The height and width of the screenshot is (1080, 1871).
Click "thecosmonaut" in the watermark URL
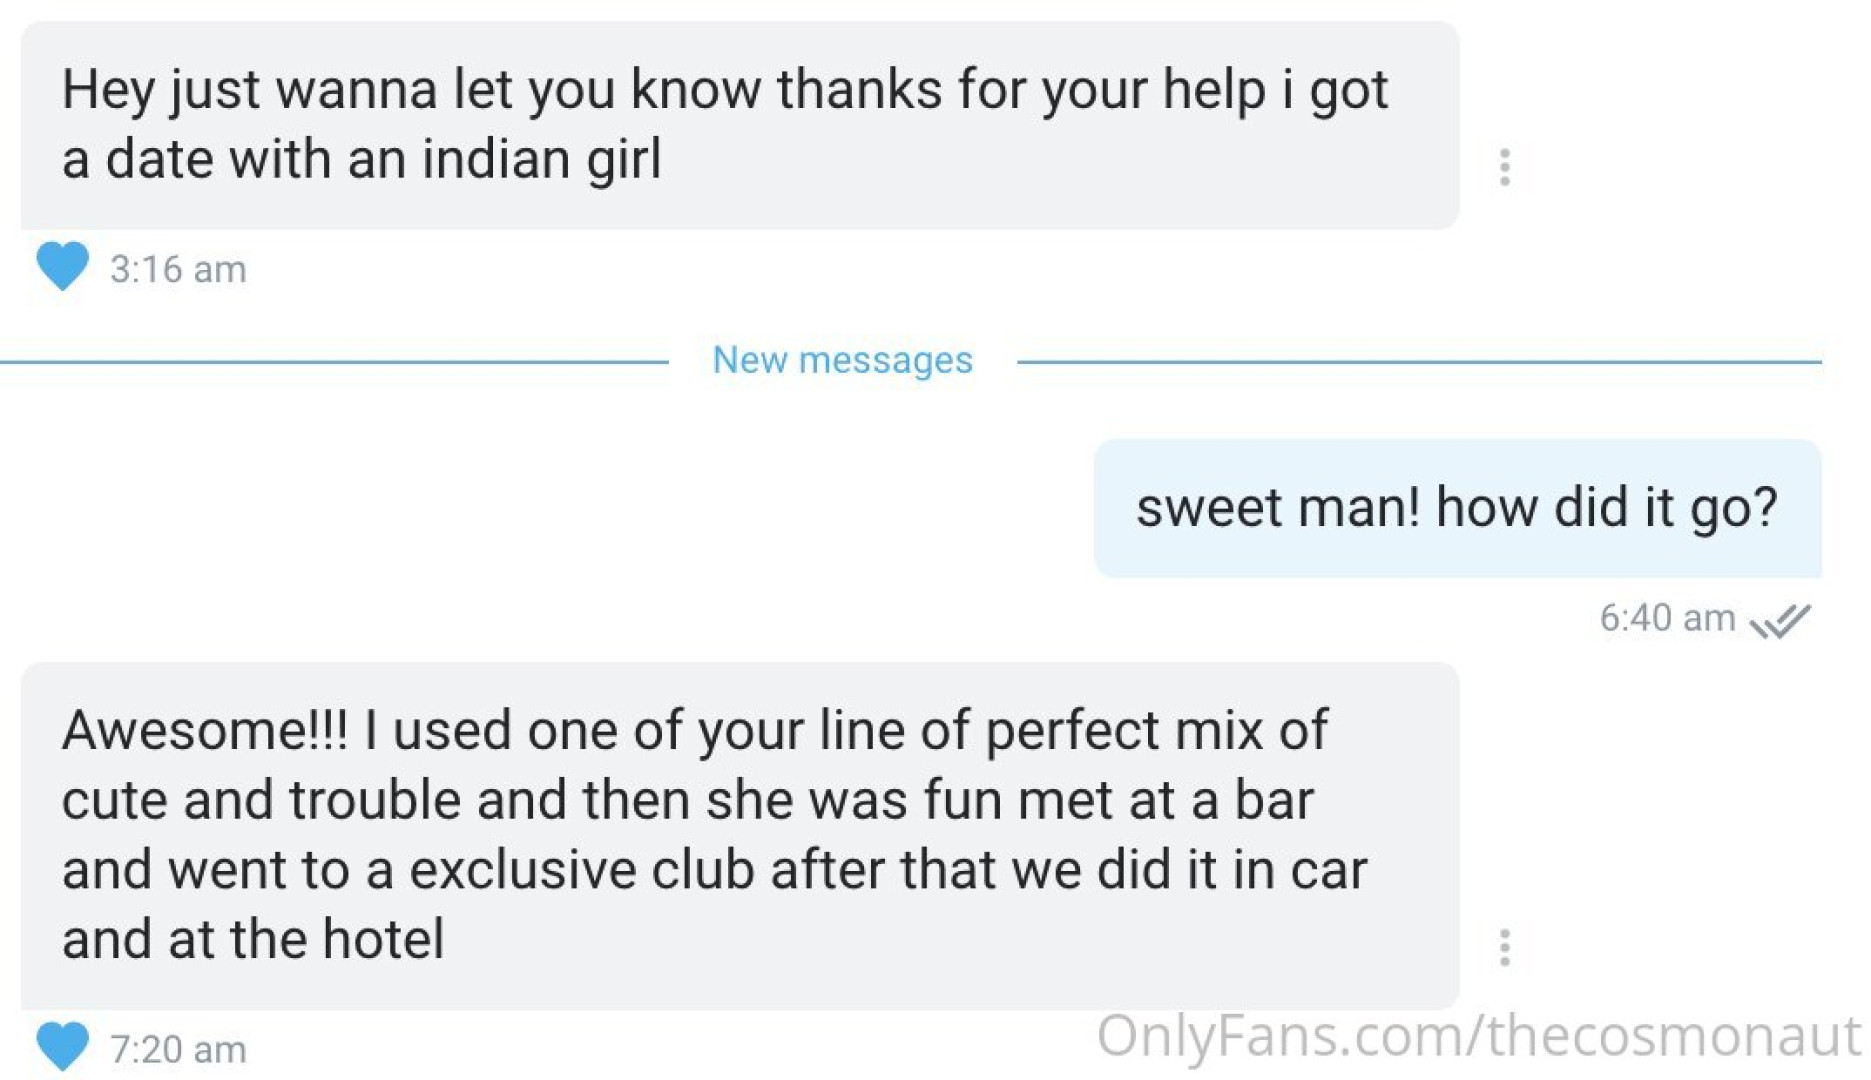pos(1673,1035)
